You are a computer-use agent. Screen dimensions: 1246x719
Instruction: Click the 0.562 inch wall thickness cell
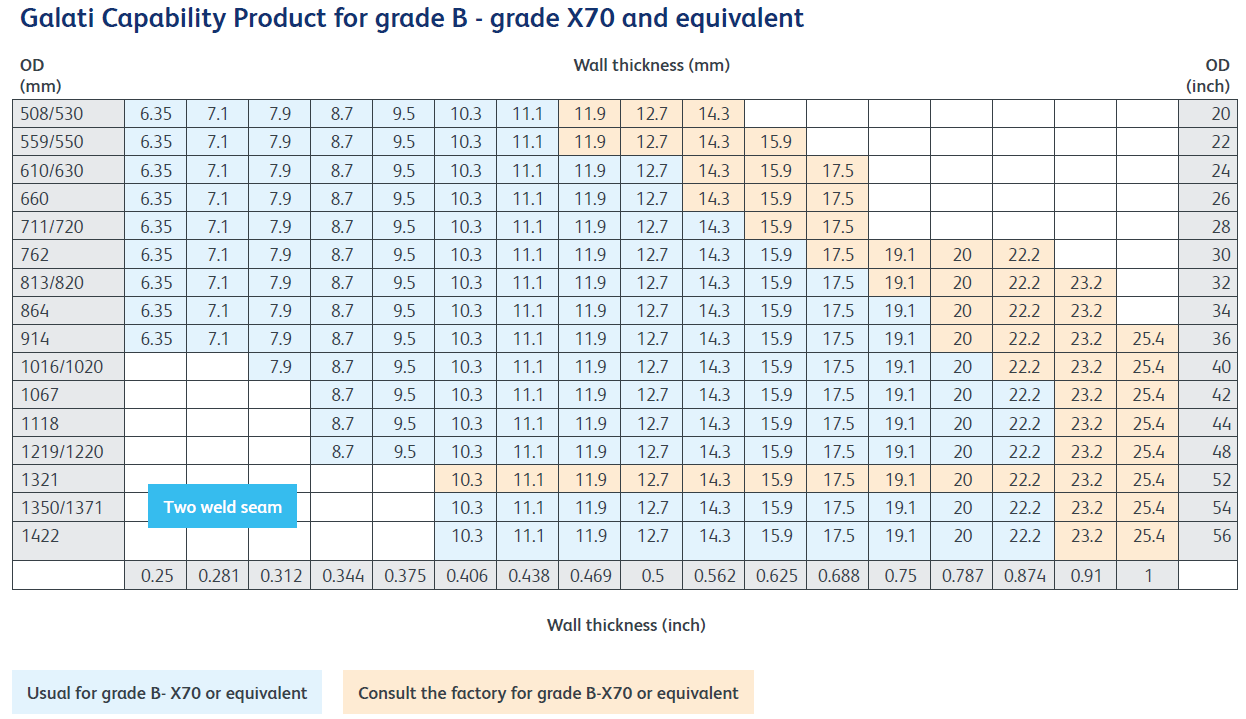714,576
